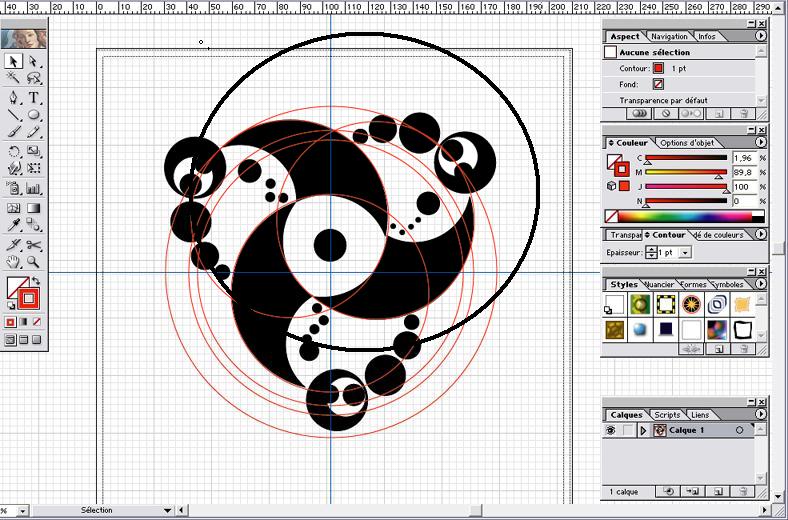Click the Contour red swatch in Aspect palette
The width and height of the screenshot is (788, 520).
pyautogui.click(x=658, y=68)
